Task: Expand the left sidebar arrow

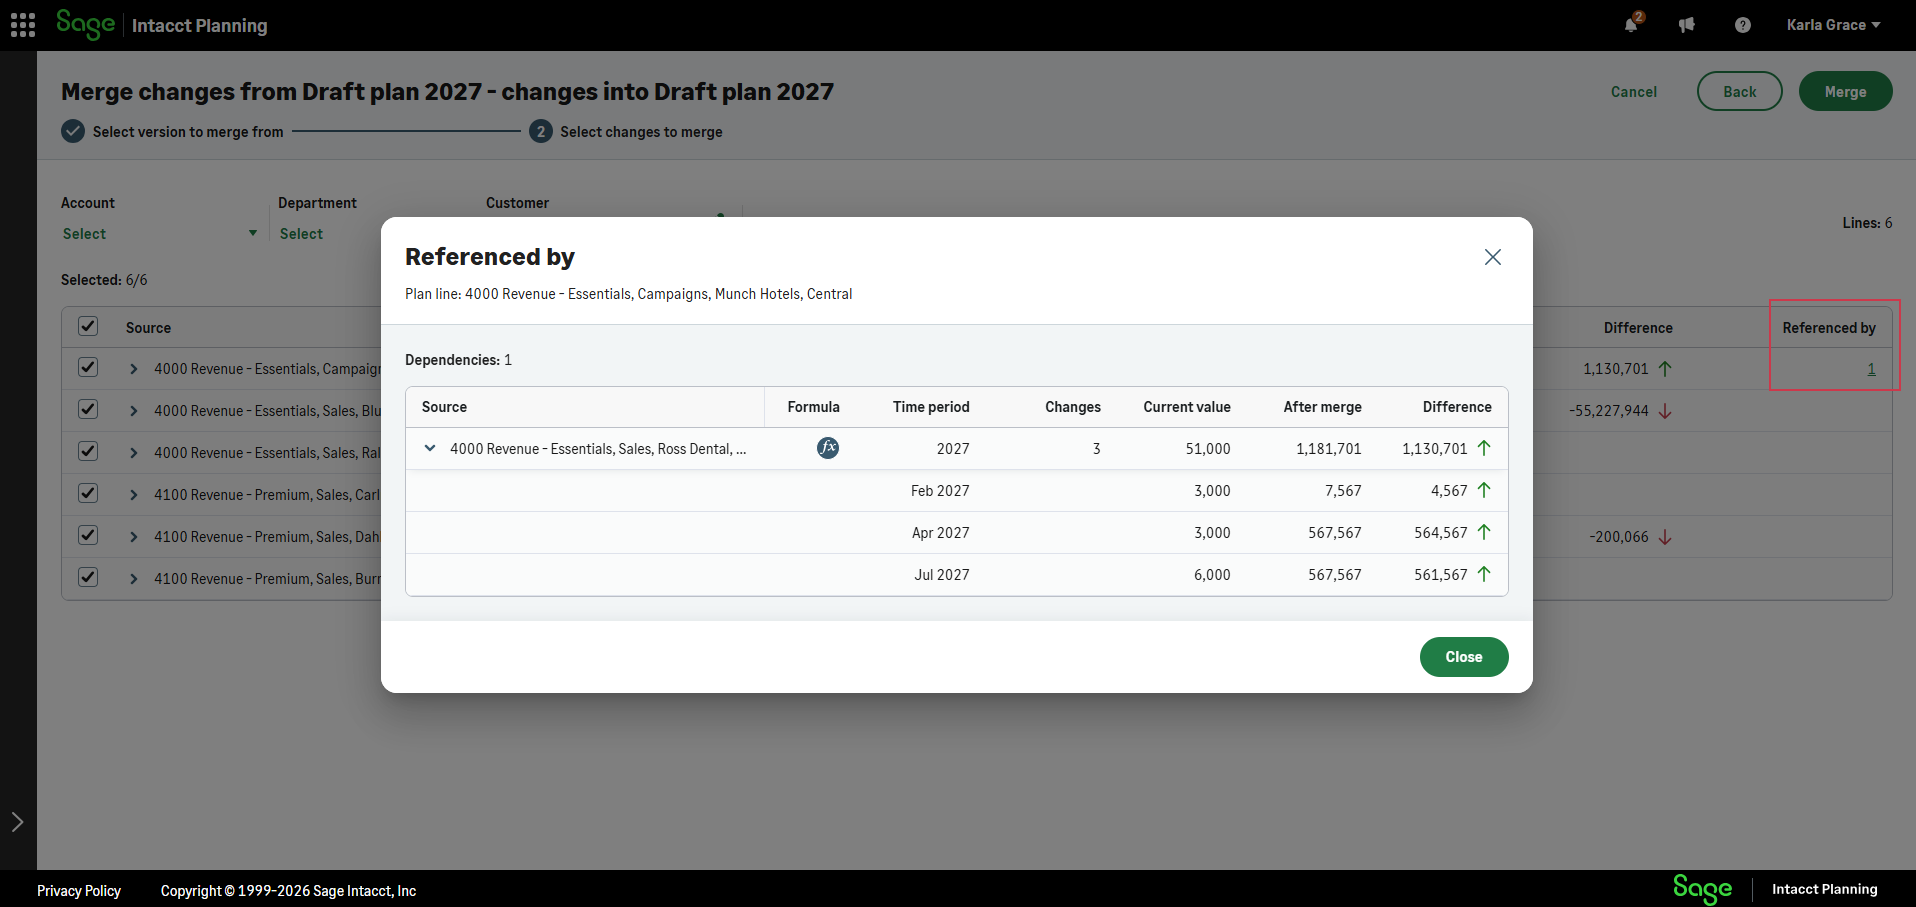Action: [17, 822]
